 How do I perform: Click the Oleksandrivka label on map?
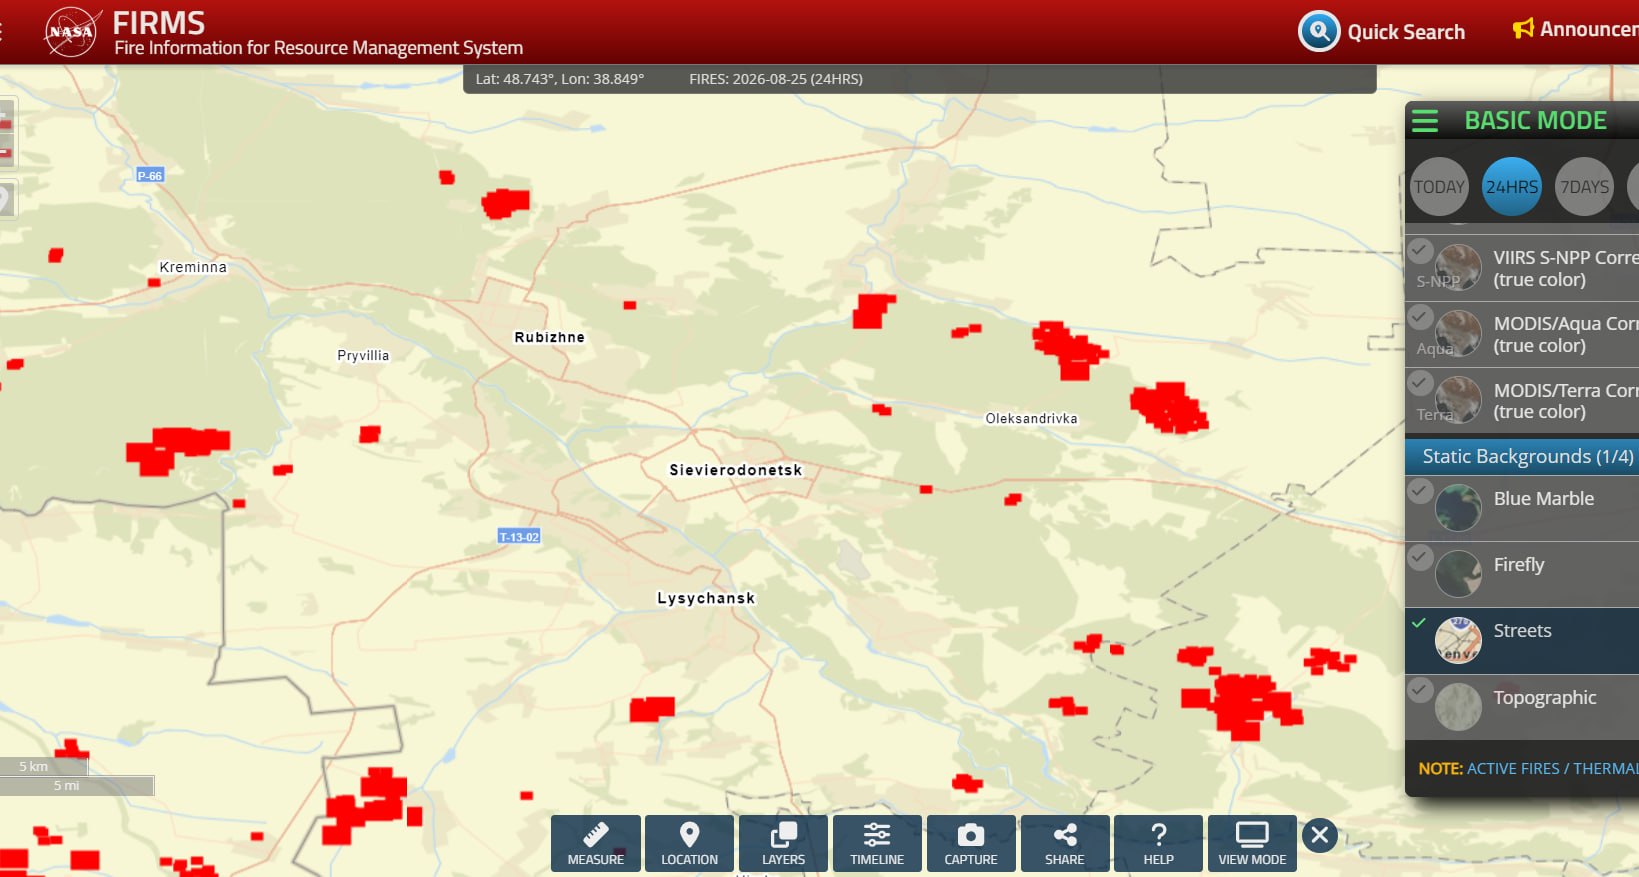pyautogui.click(x=1032, y=418)
